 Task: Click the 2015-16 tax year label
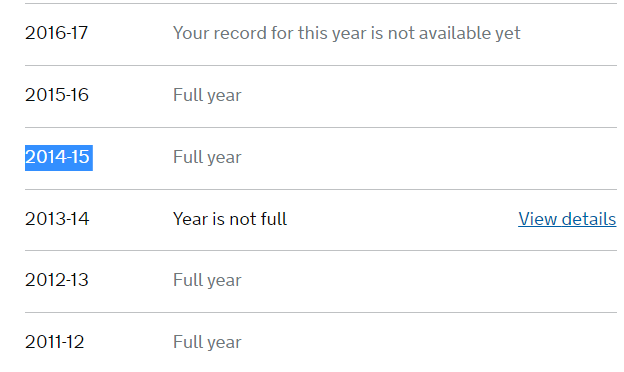click(57, 95)
